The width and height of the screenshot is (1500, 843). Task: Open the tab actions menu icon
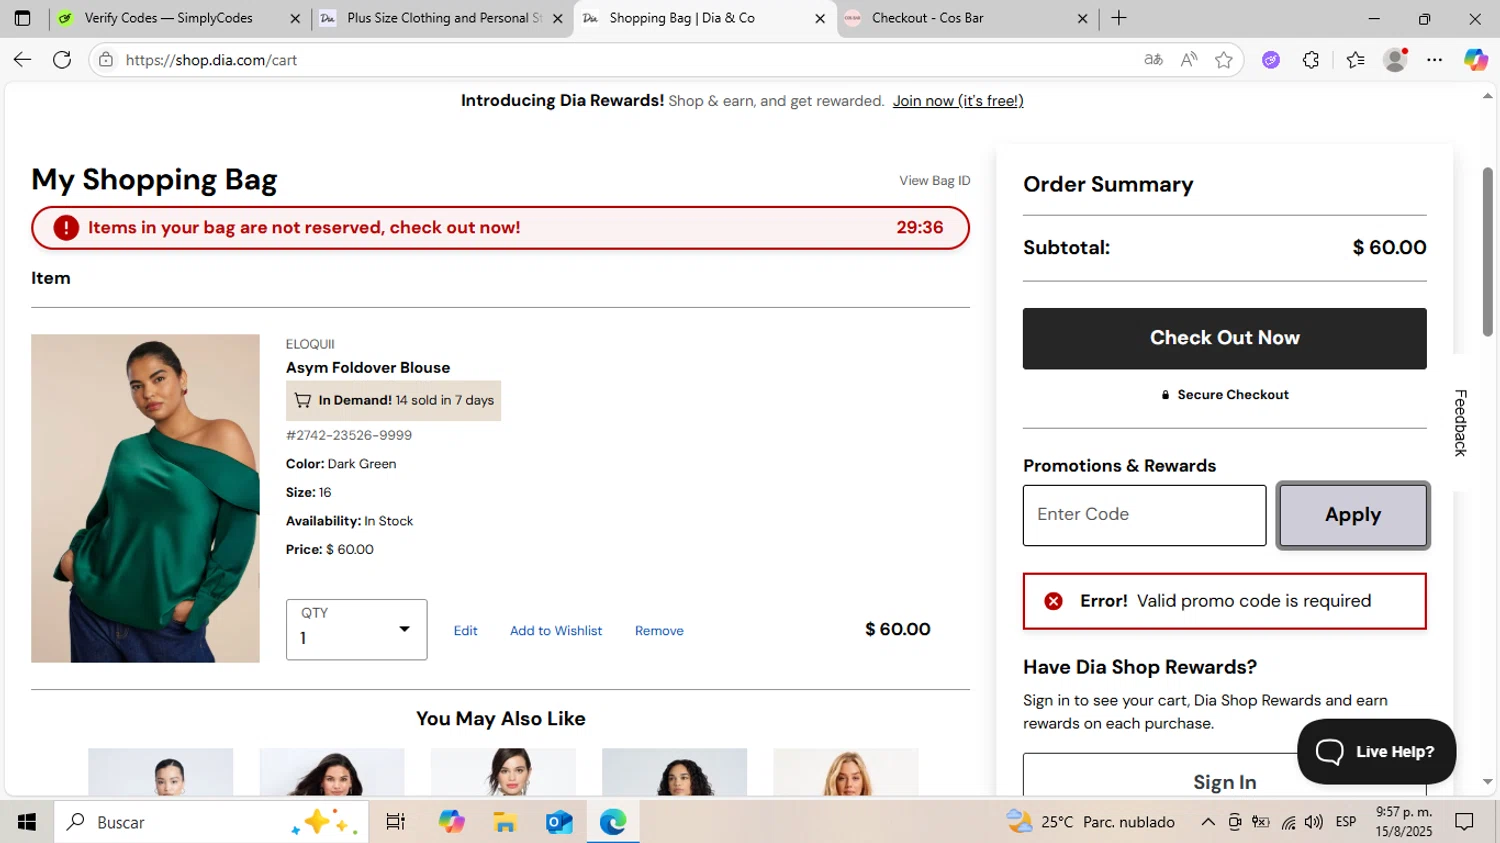[22, 18]
